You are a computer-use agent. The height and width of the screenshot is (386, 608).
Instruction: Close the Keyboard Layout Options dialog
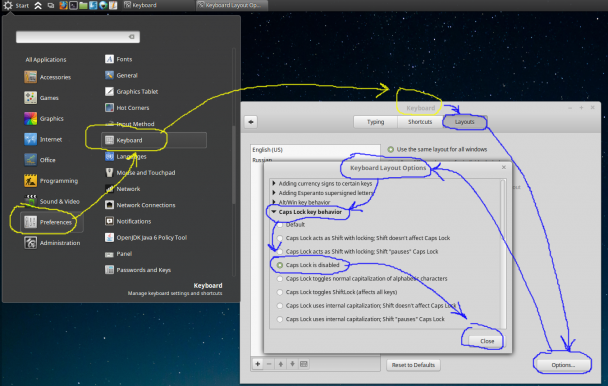[x=487, y=341]
